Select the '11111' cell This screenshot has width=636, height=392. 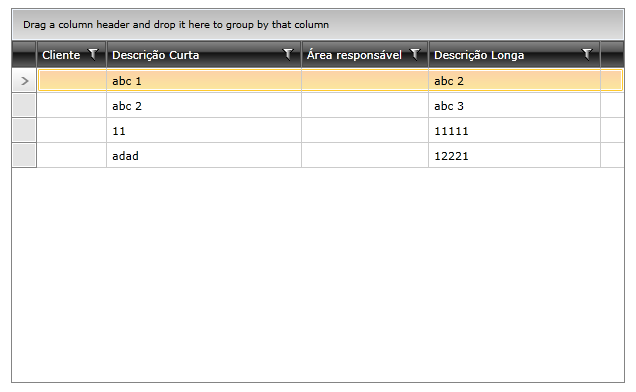[514, 130]
